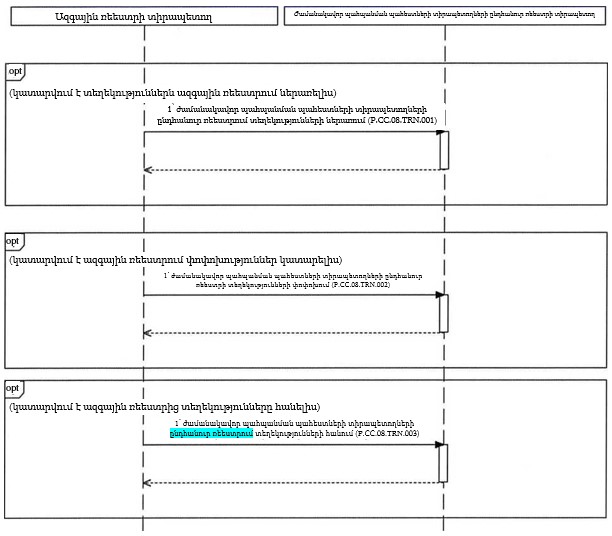The image size is (612, 536).
Task: Click the activation bar for P.CC.08.TRN.003
Action: click(x=443, y=462)
